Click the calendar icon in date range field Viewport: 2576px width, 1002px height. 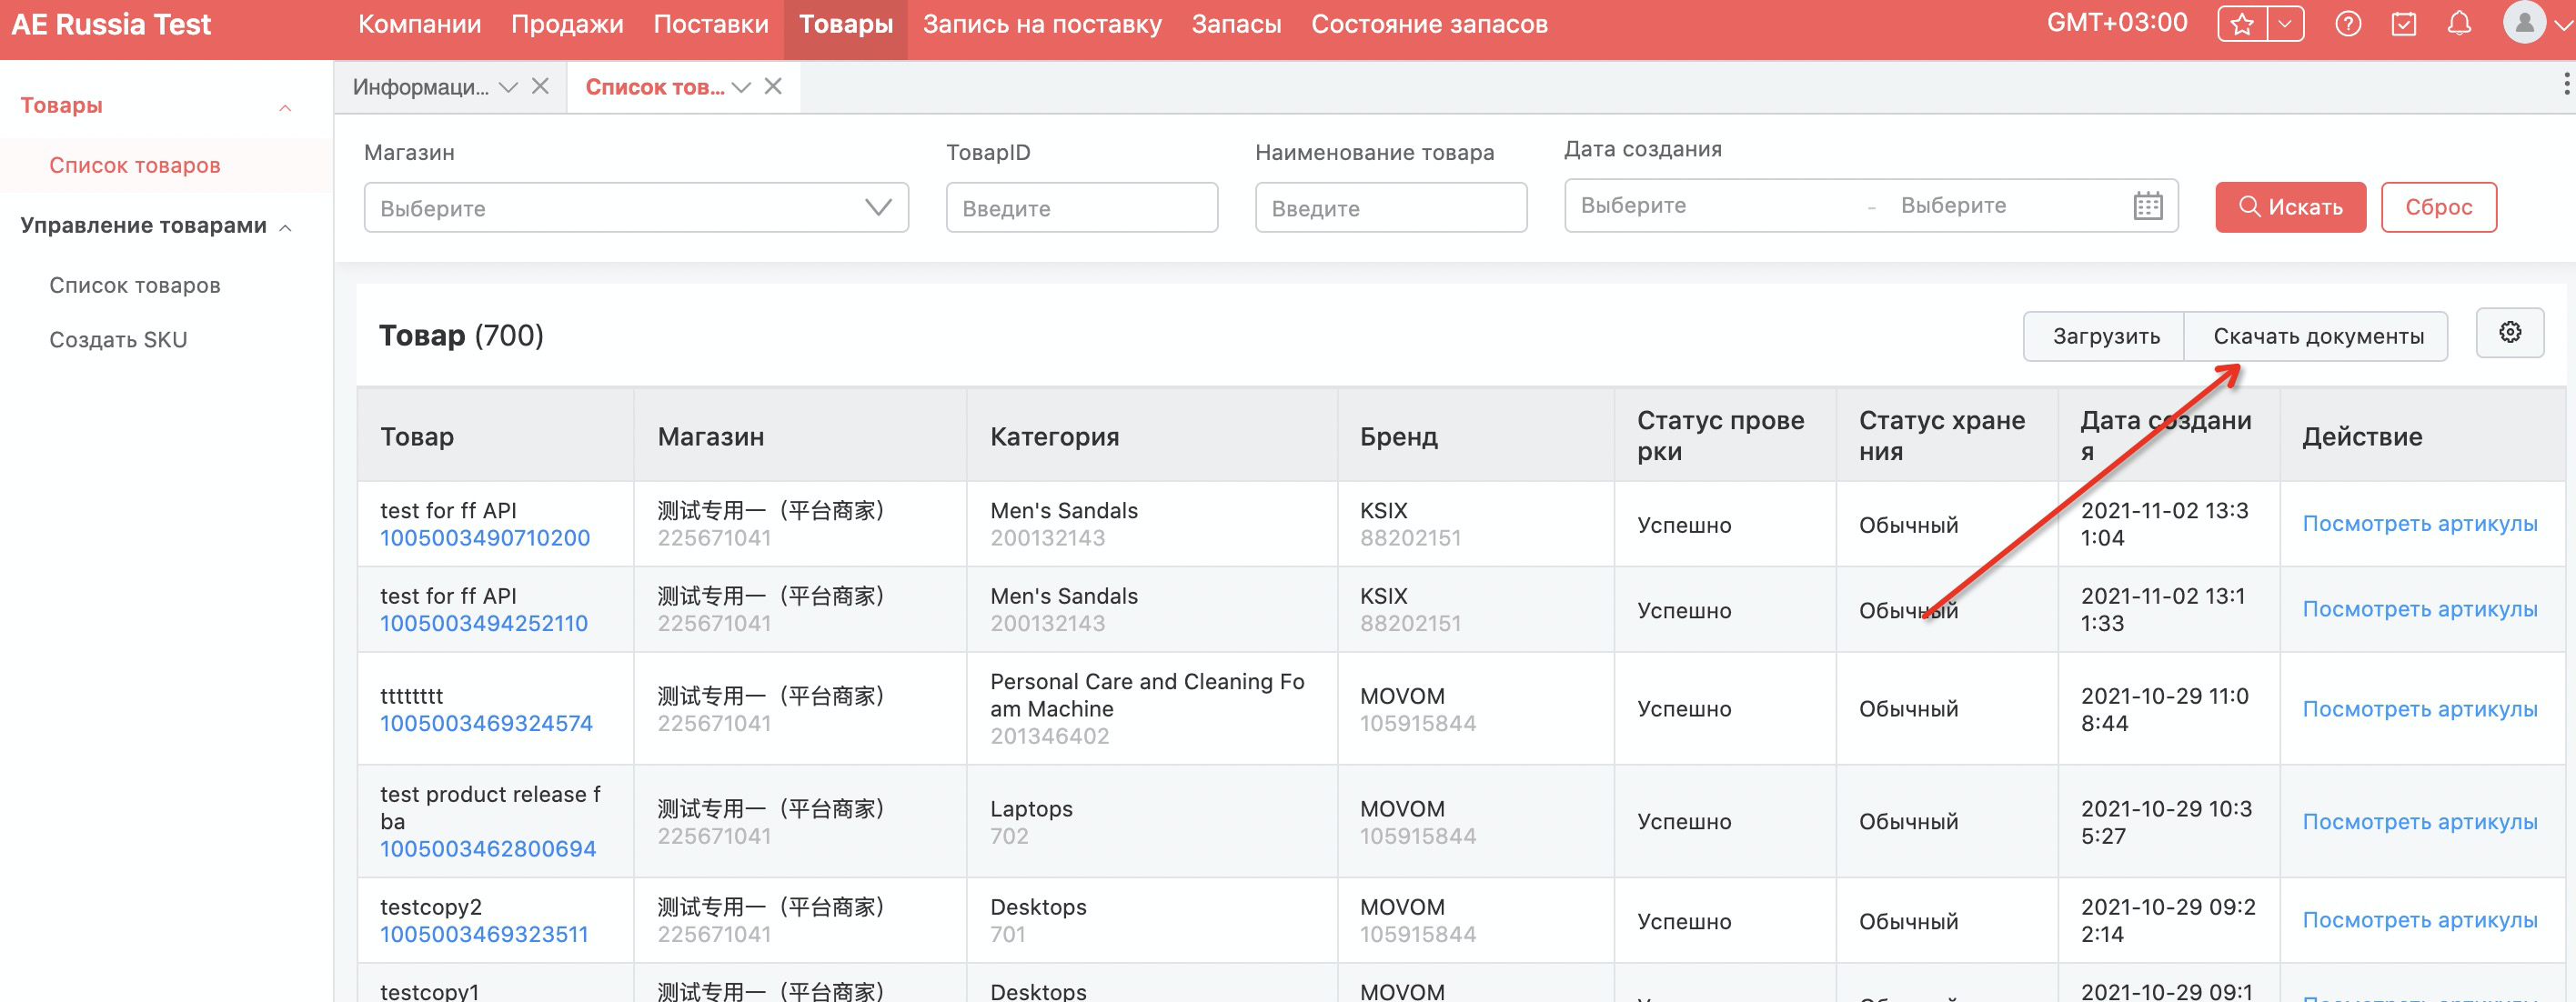click(2147, 206)
